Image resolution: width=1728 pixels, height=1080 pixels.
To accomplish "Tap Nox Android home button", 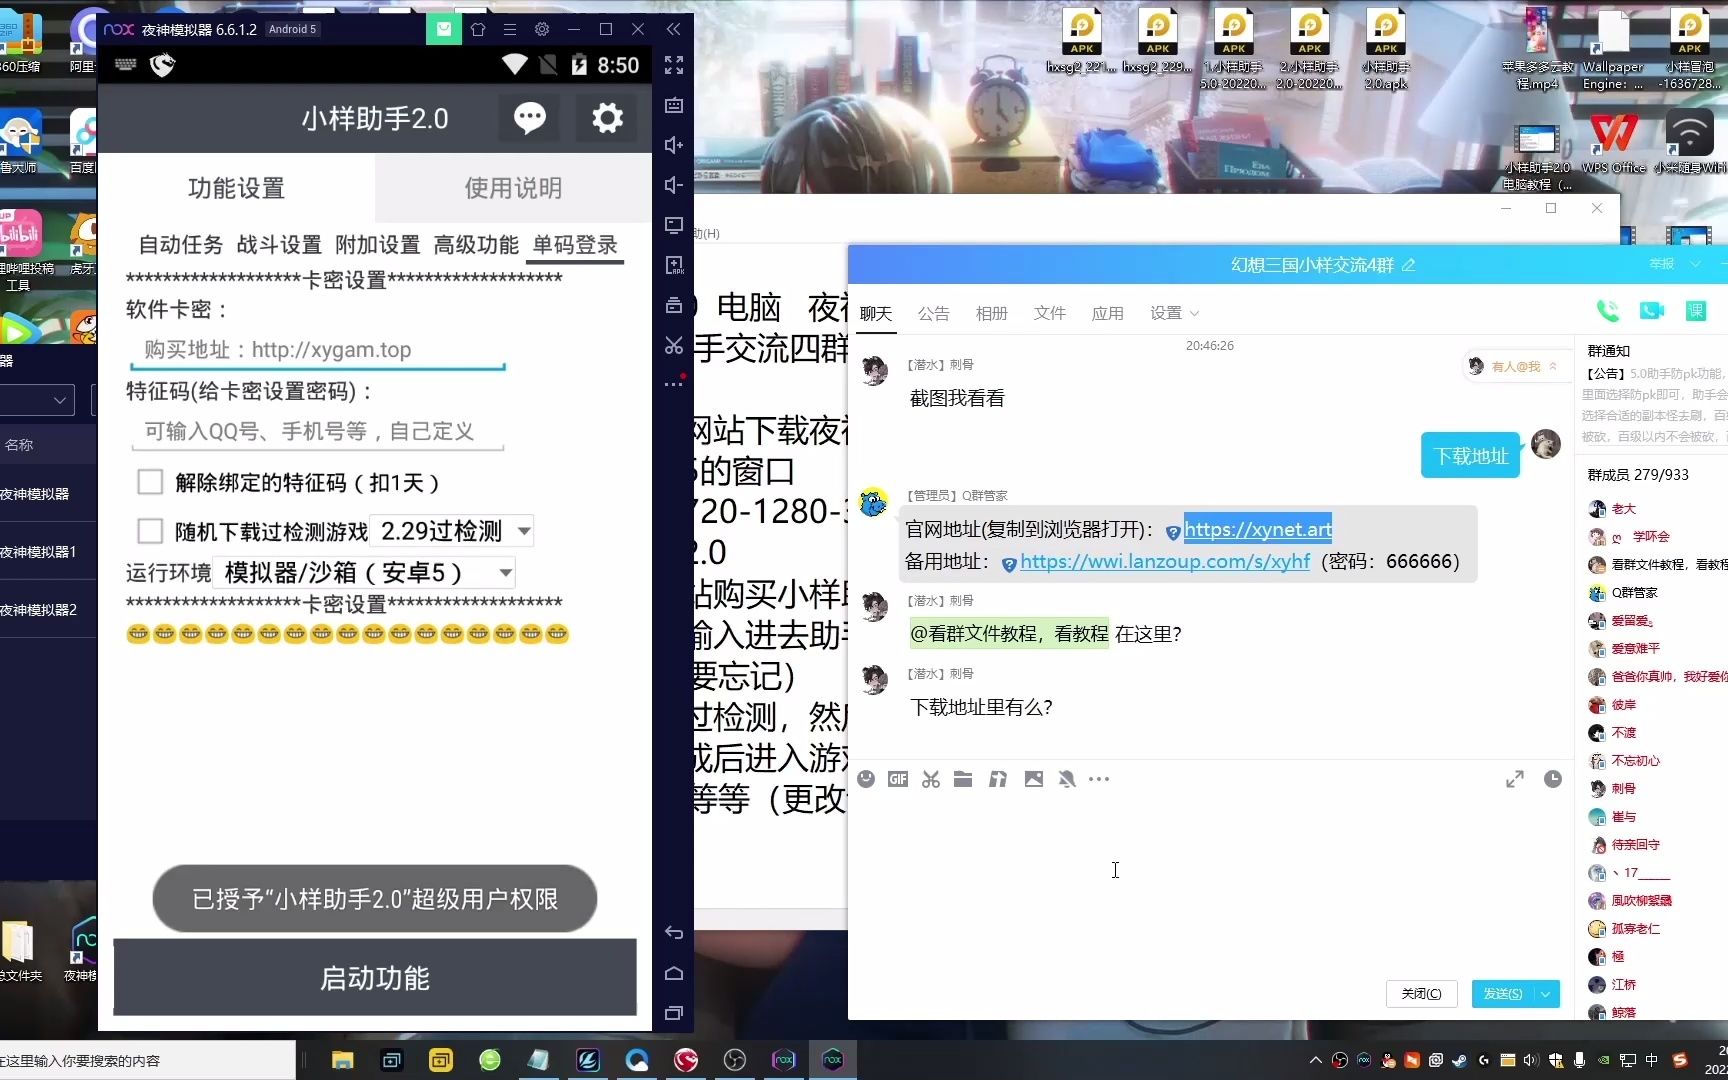I will coord(674,973).
